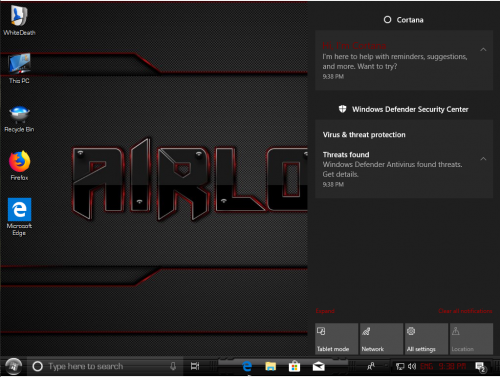Open Task View from the taskbar
Viewport: 500px width, 377px height.
(195, 366)
